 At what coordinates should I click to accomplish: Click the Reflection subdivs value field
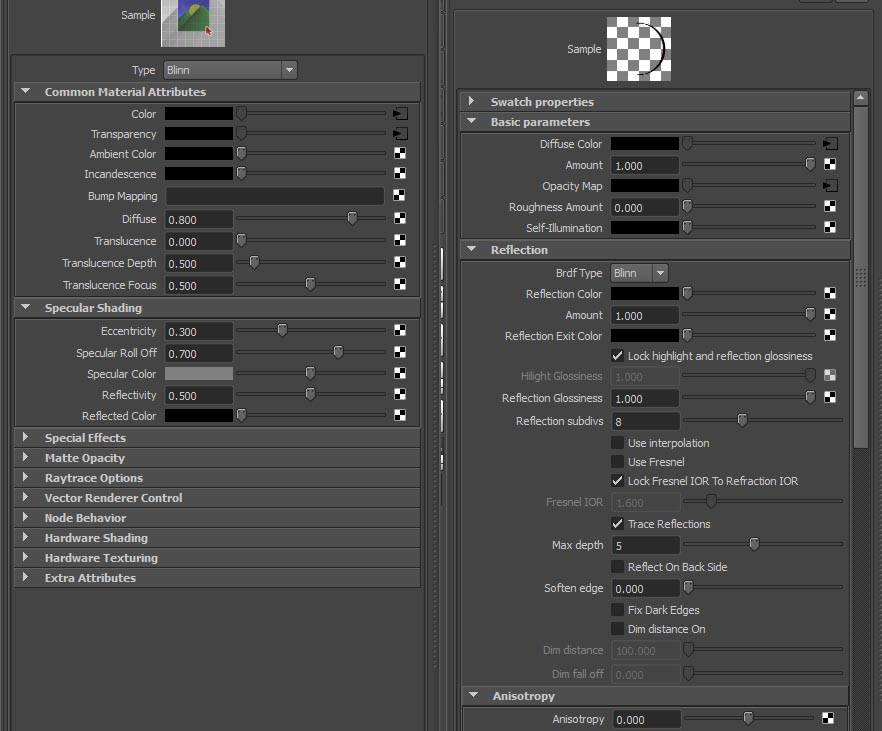point(645,421)
